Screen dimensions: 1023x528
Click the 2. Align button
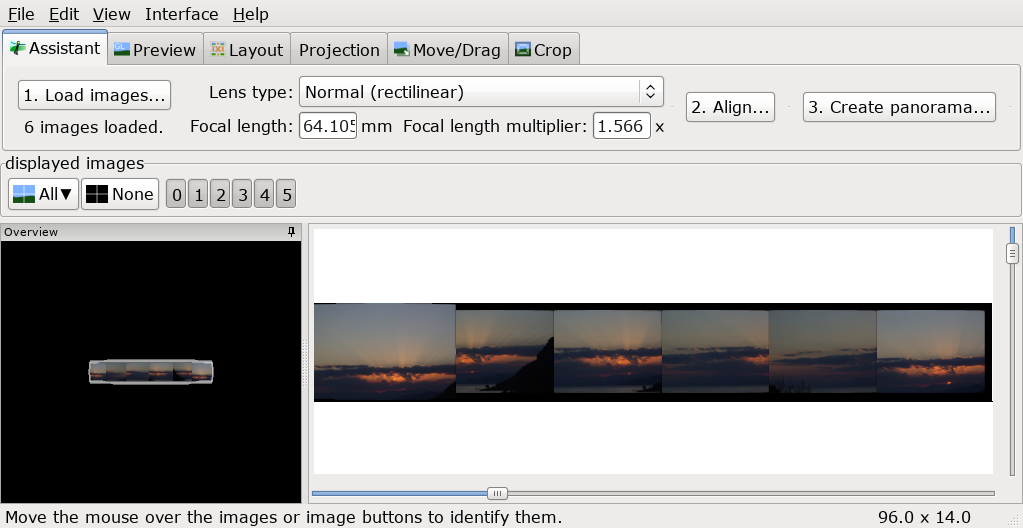pyautogui.click(x=730, y=107)
